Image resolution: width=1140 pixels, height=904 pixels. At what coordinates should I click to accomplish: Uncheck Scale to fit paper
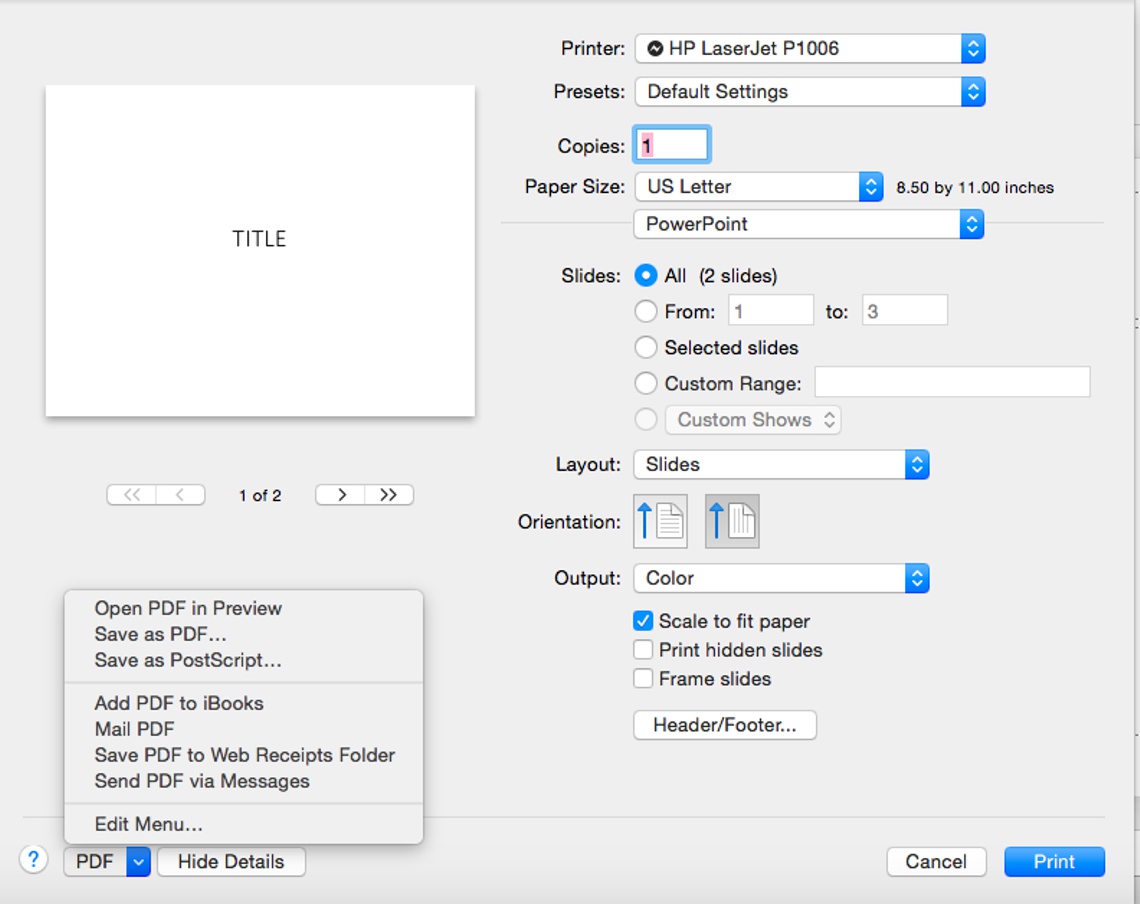tap(643, 621)
